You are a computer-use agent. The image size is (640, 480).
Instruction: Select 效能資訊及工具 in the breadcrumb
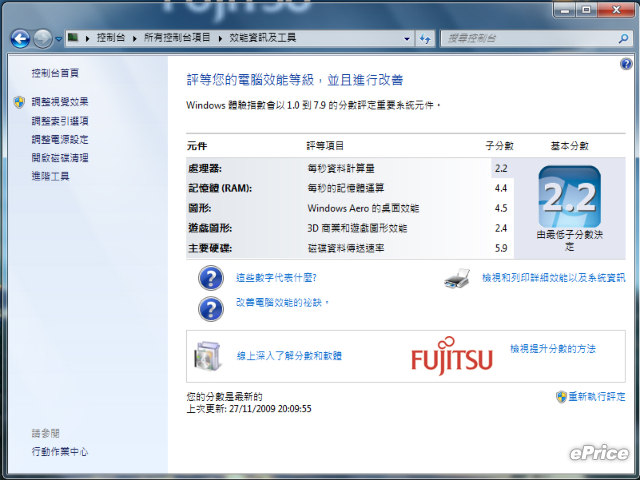click(262, 38)
